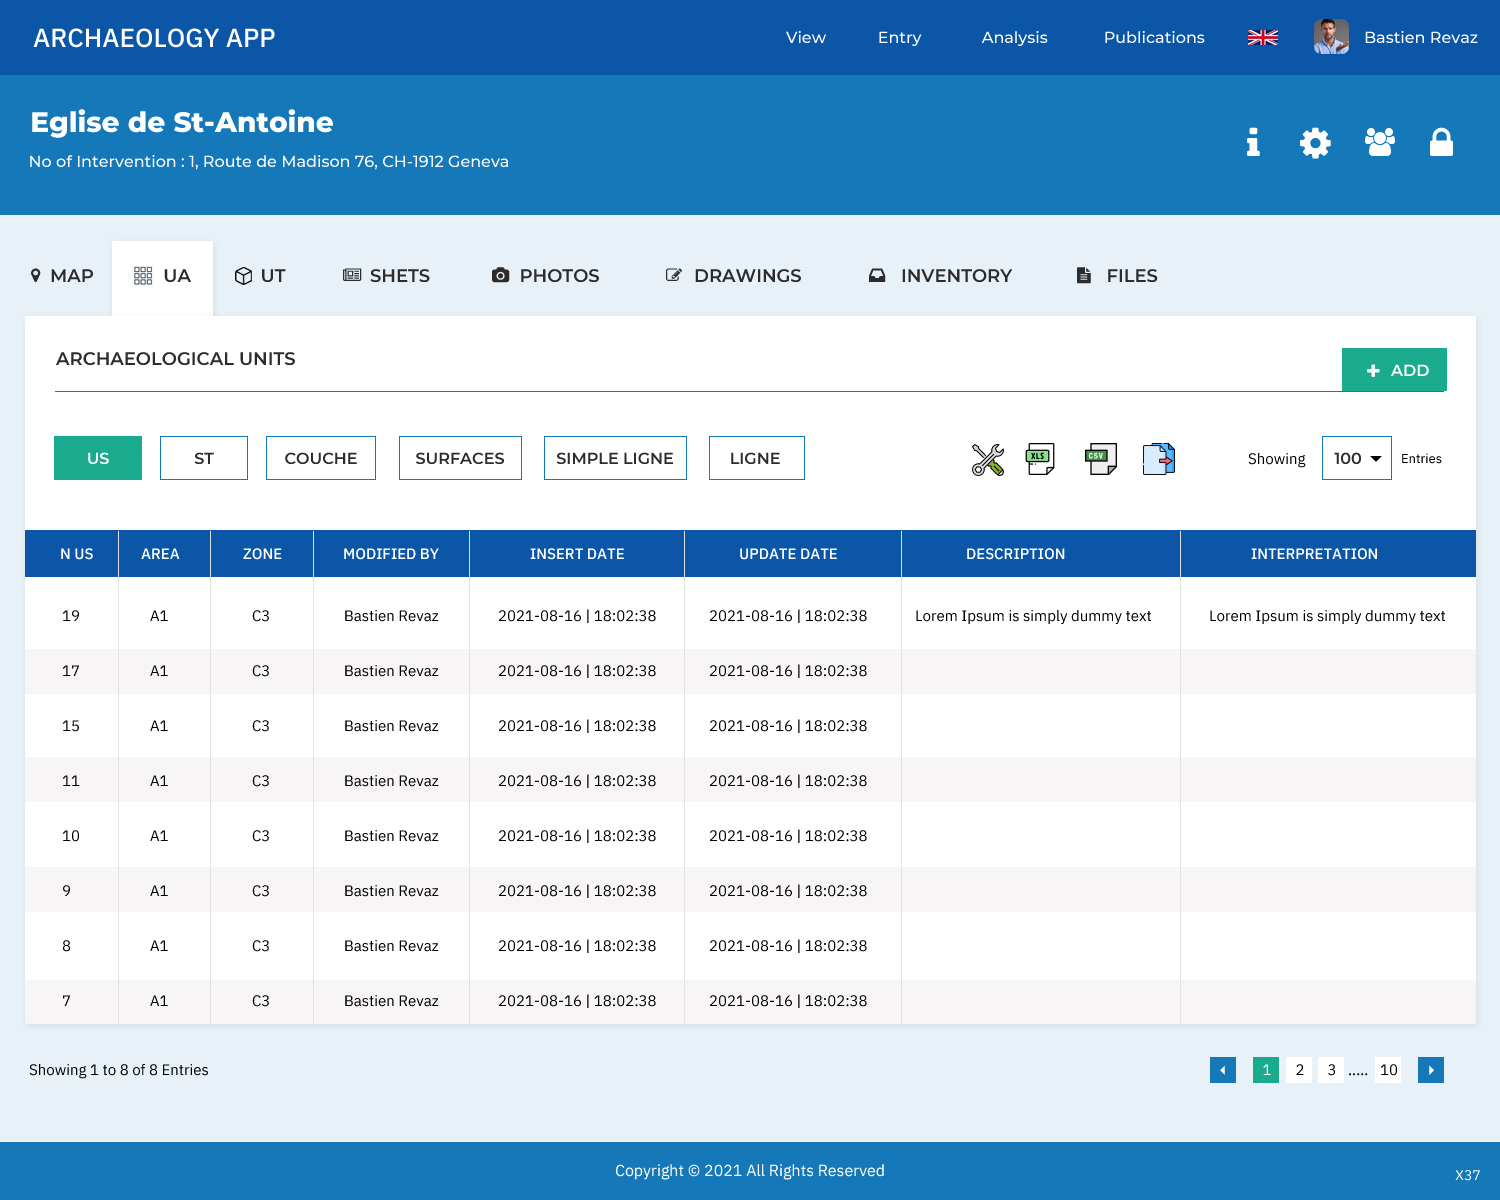Add a new archaeological unit

click(1394, 370)
